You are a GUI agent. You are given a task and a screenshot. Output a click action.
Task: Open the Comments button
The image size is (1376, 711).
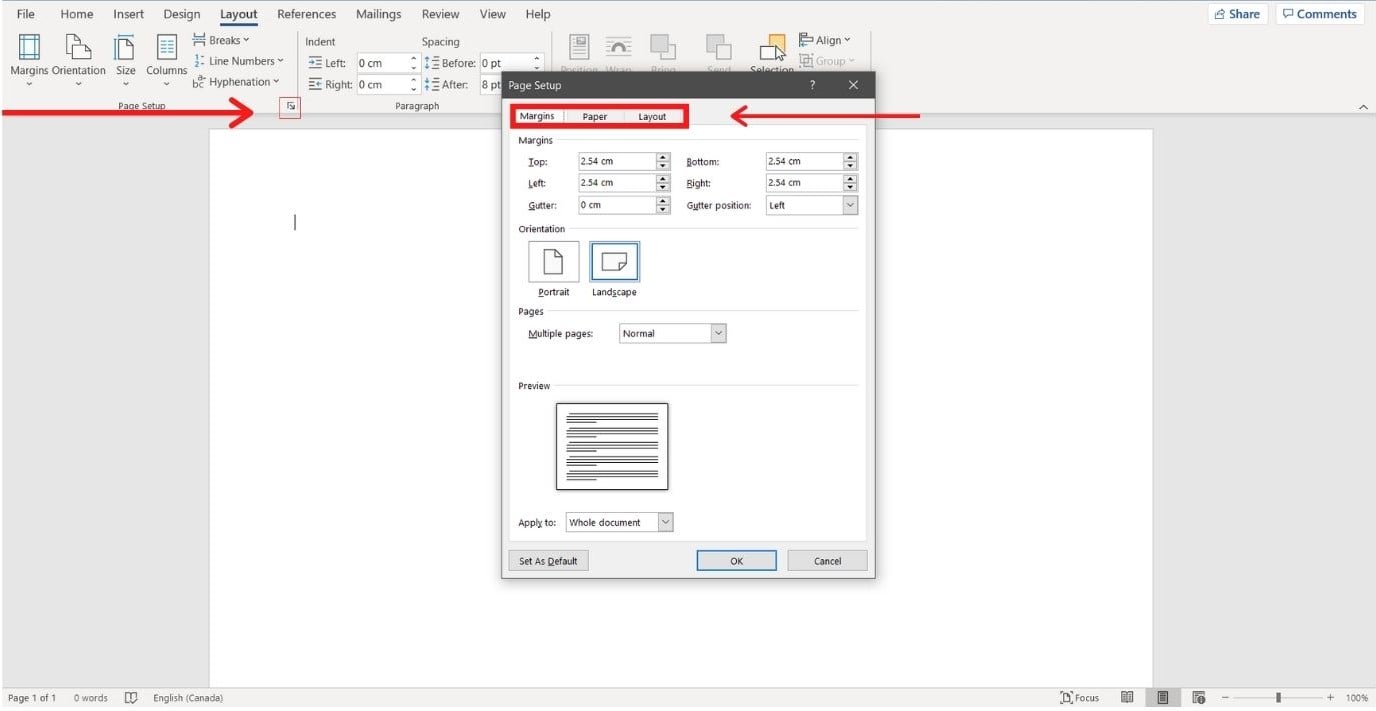click(1319, 14)
